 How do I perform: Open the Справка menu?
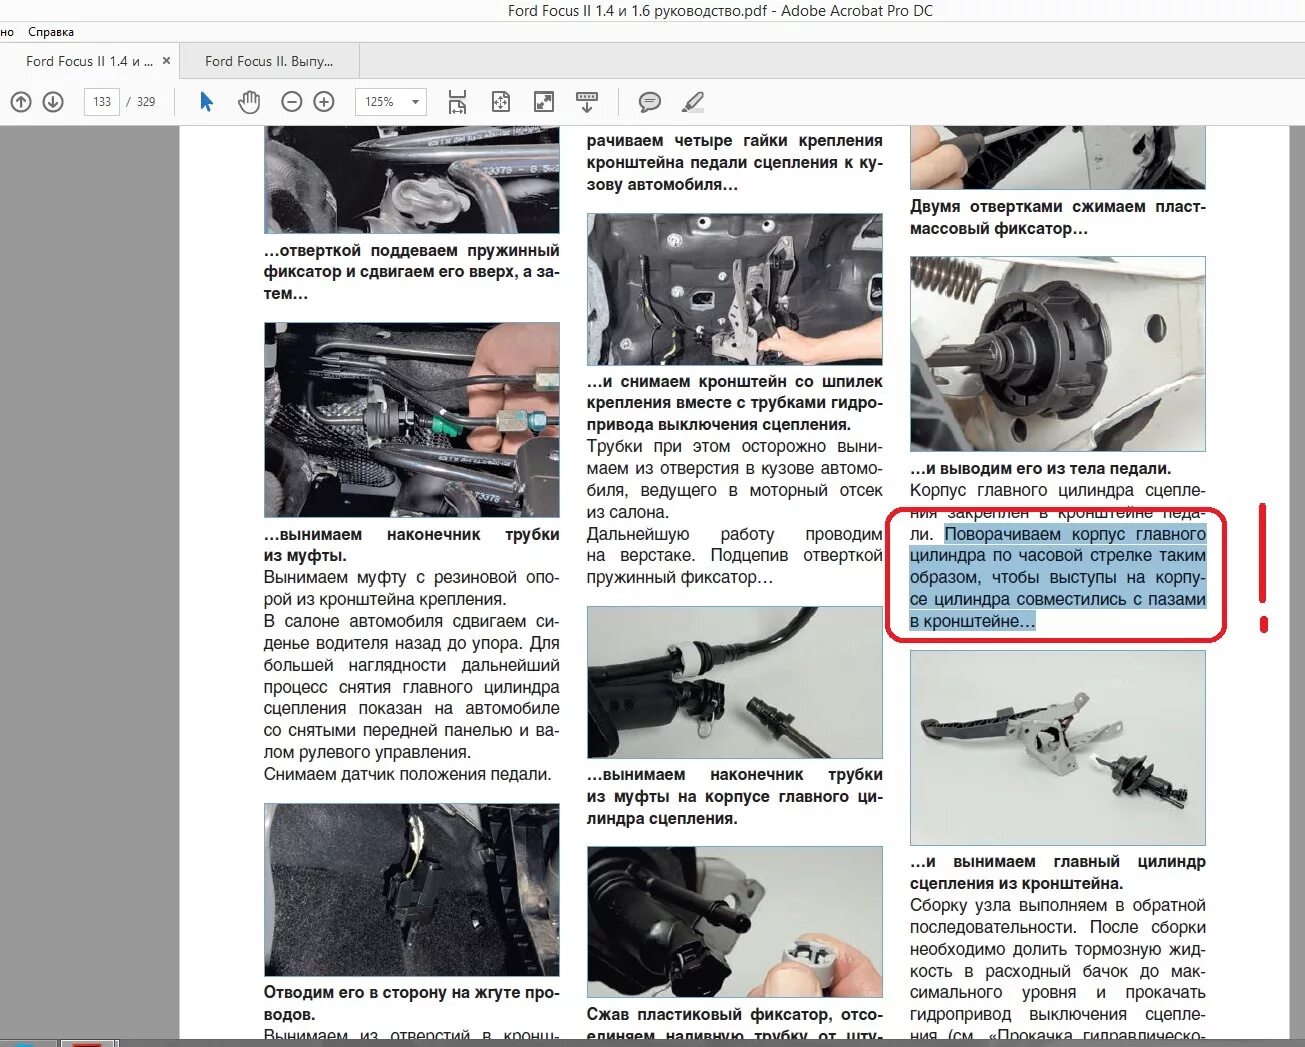pyautogui.click(x=51, y=32)
